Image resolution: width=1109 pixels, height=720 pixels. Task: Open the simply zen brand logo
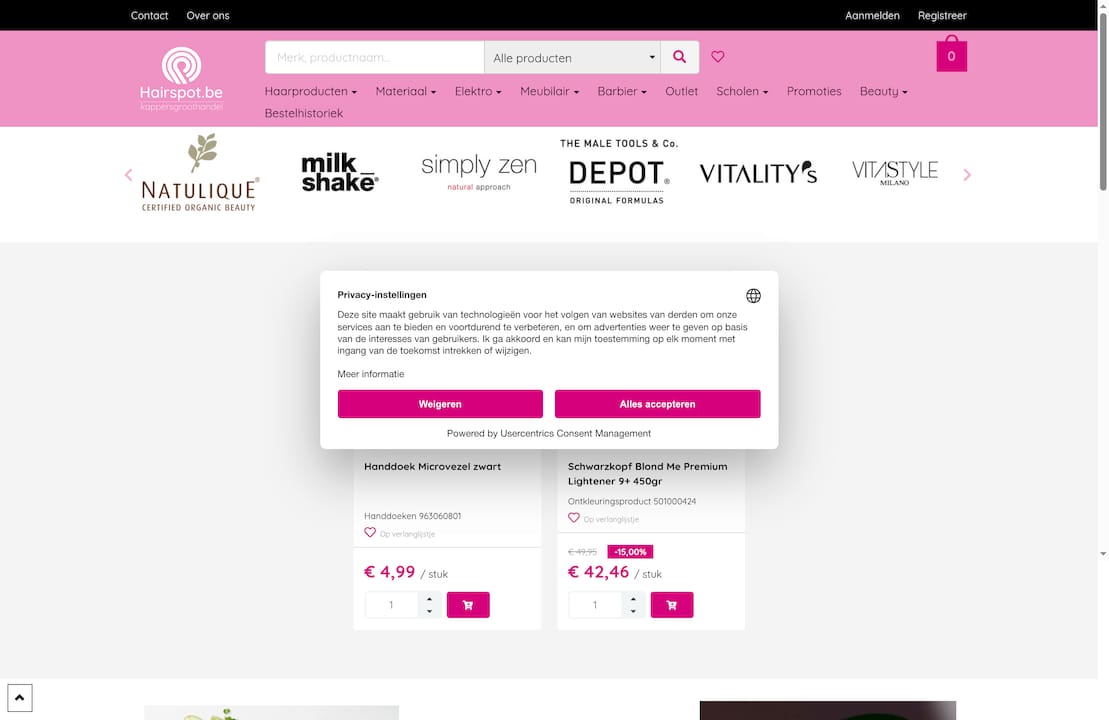pyautogui.click(x=479, y=172)
